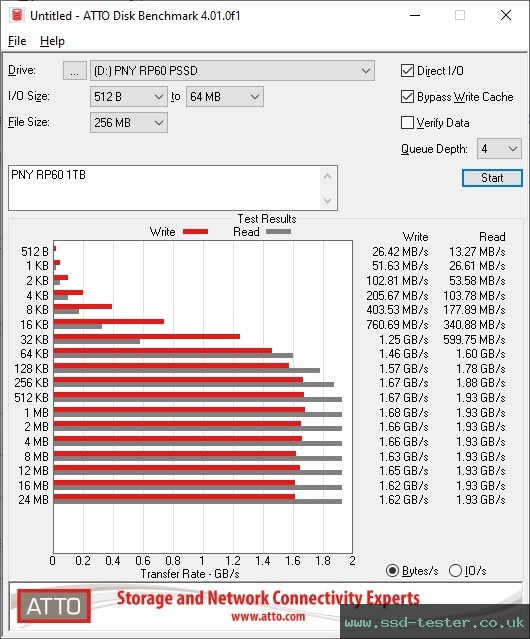Open the File menu
Screen dimensions: 530x639
pos(17,41)
